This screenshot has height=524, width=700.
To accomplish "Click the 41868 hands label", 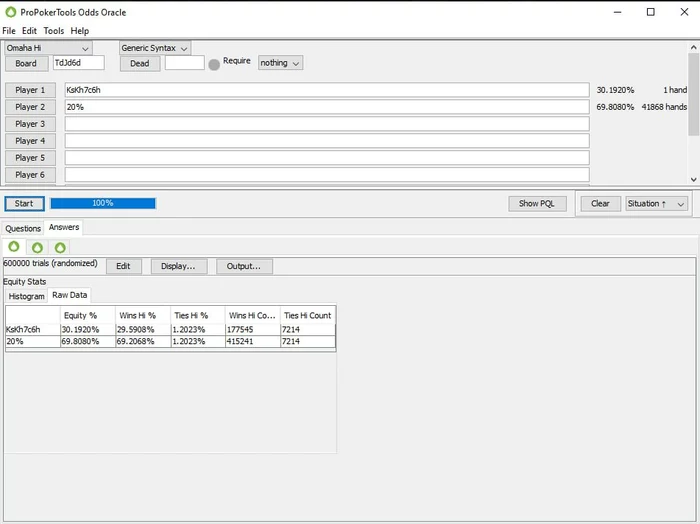I will pyautogui.click(x=664, y=107).
